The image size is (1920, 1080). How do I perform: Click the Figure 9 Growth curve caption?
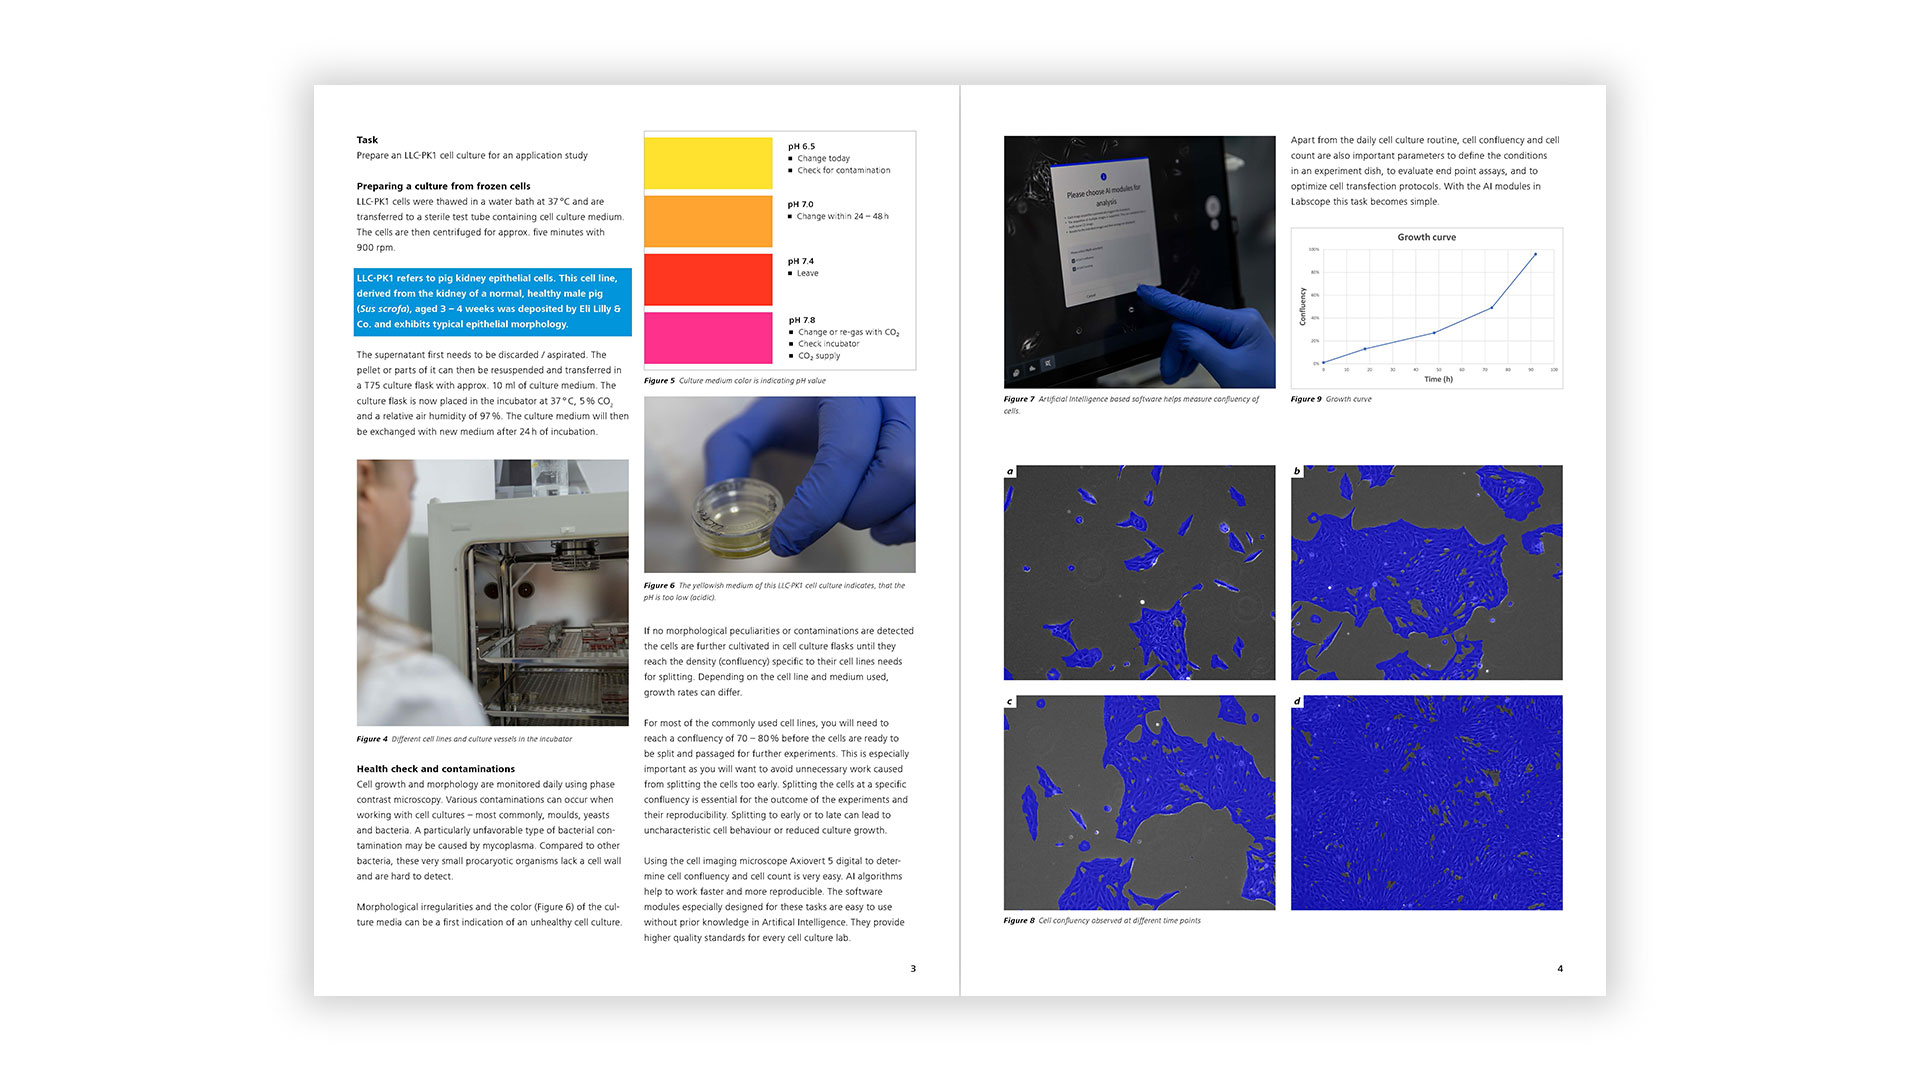point(1331,399)
